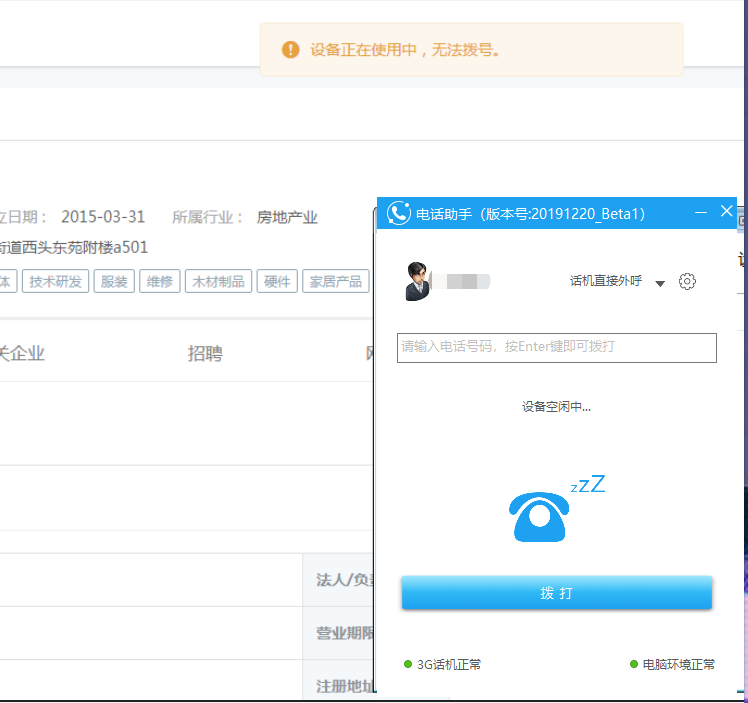The image size is (748, 703).
Task: Click the 房地产业 industry value
Action: click(x=287, y=217)
